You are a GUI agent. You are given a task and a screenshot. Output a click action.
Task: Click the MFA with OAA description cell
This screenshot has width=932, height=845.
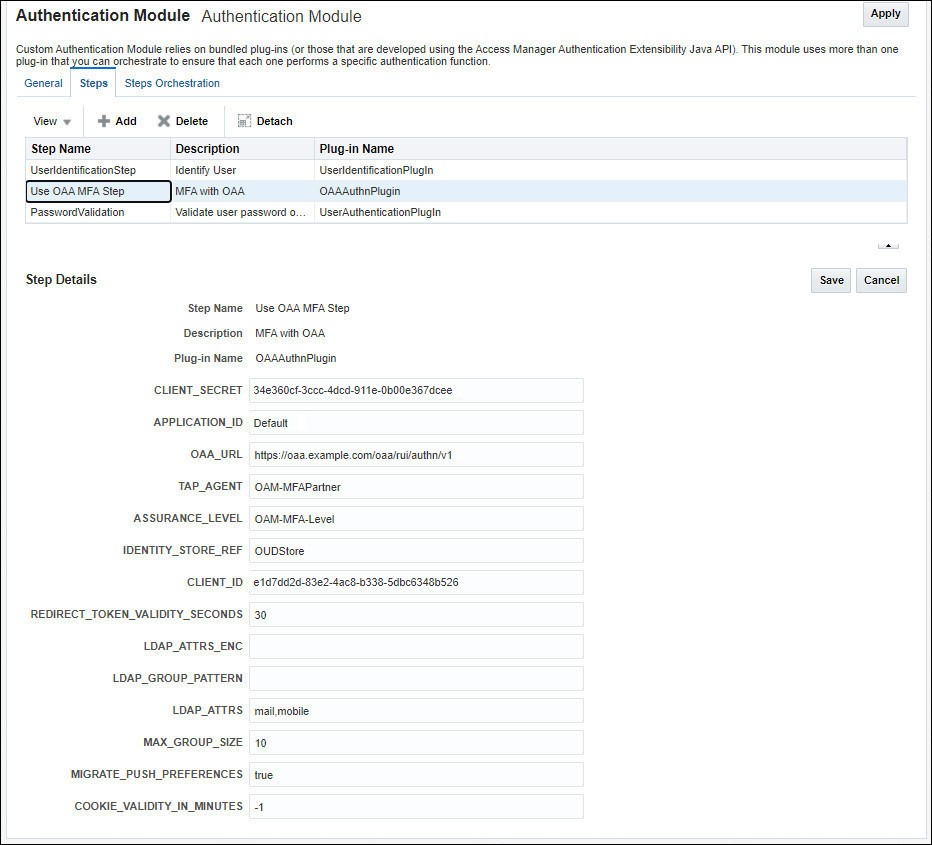[x=243, y=191]
